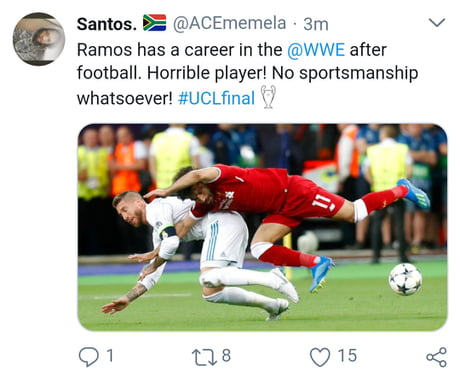Click the trophy emoji after #UCLfinal
The width and height of the screenshot is (460, 377).
[268, 97]
